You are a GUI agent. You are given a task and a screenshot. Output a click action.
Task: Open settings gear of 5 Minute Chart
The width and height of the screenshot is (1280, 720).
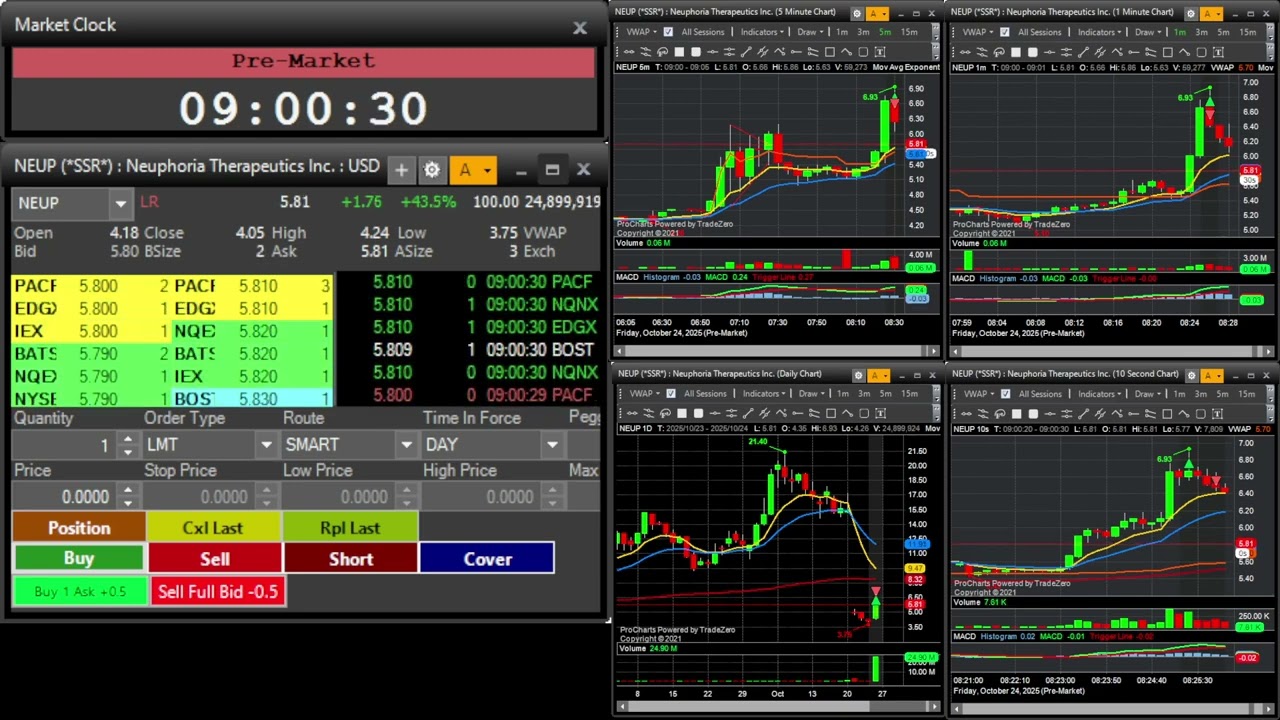tap(857, 13)
